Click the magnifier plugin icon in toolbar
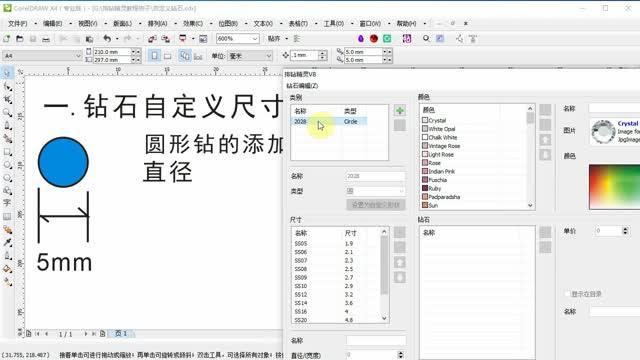 [x=426, y=38]
